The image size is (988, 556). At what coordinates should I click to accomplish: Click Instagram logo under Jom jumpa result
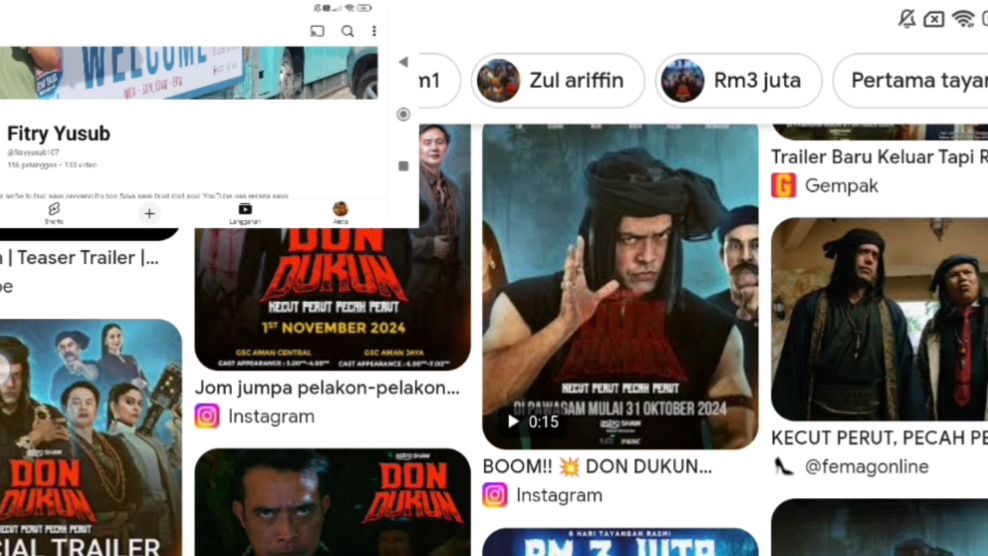[207, 417]
